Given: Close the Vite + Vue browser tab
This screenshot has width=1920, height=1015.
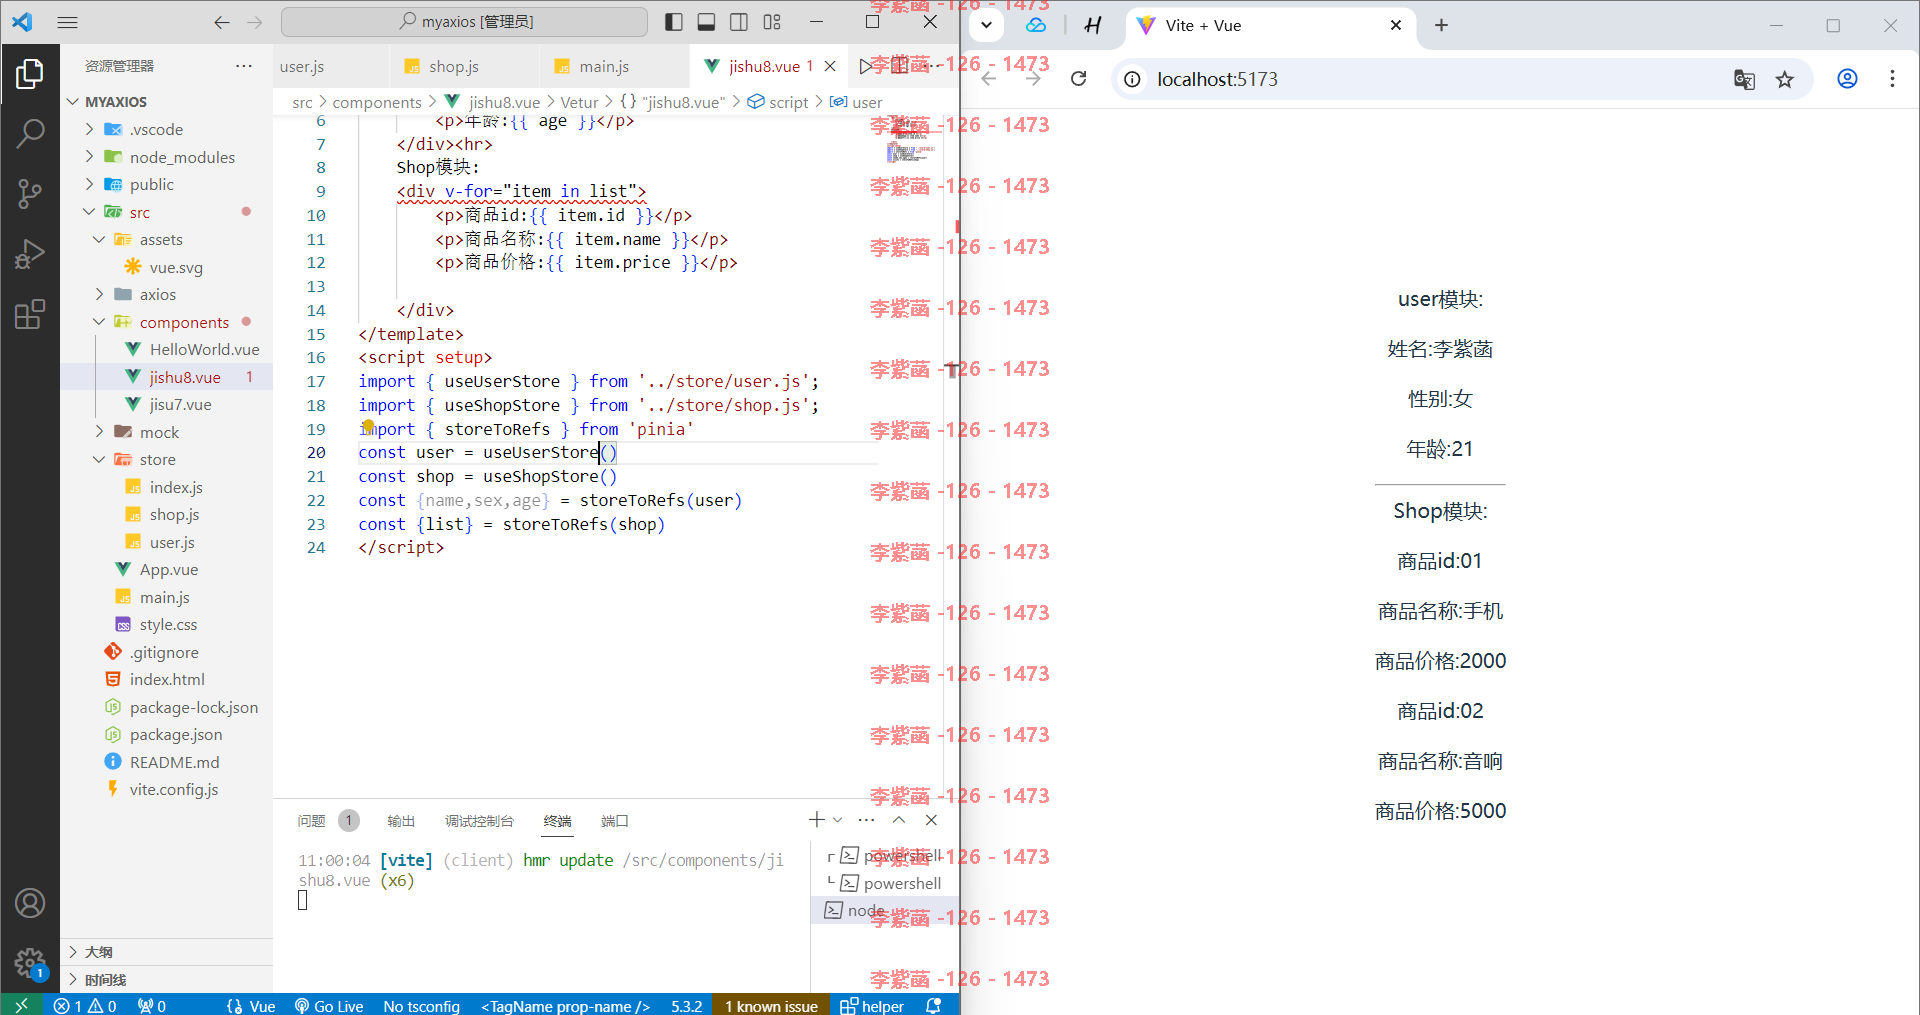Looking at the screenshot, I should point(1396,25).
